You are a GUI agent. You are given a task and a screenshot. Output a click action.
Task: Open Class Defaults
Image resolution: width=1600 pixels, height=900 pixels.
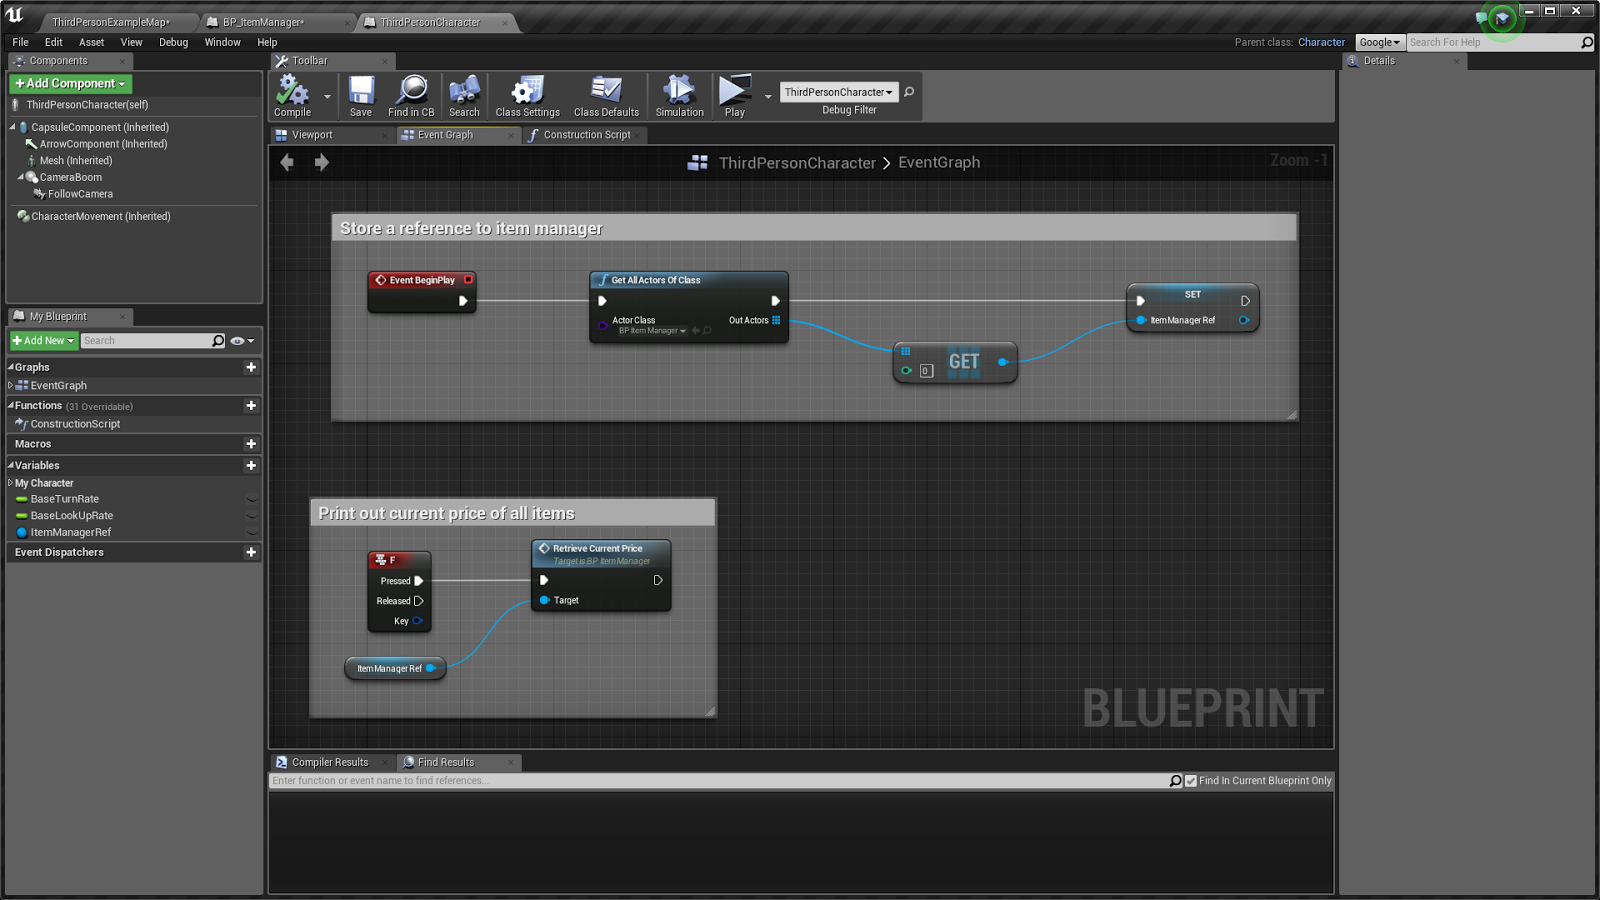pyautogui.click(x=606, y=95)
